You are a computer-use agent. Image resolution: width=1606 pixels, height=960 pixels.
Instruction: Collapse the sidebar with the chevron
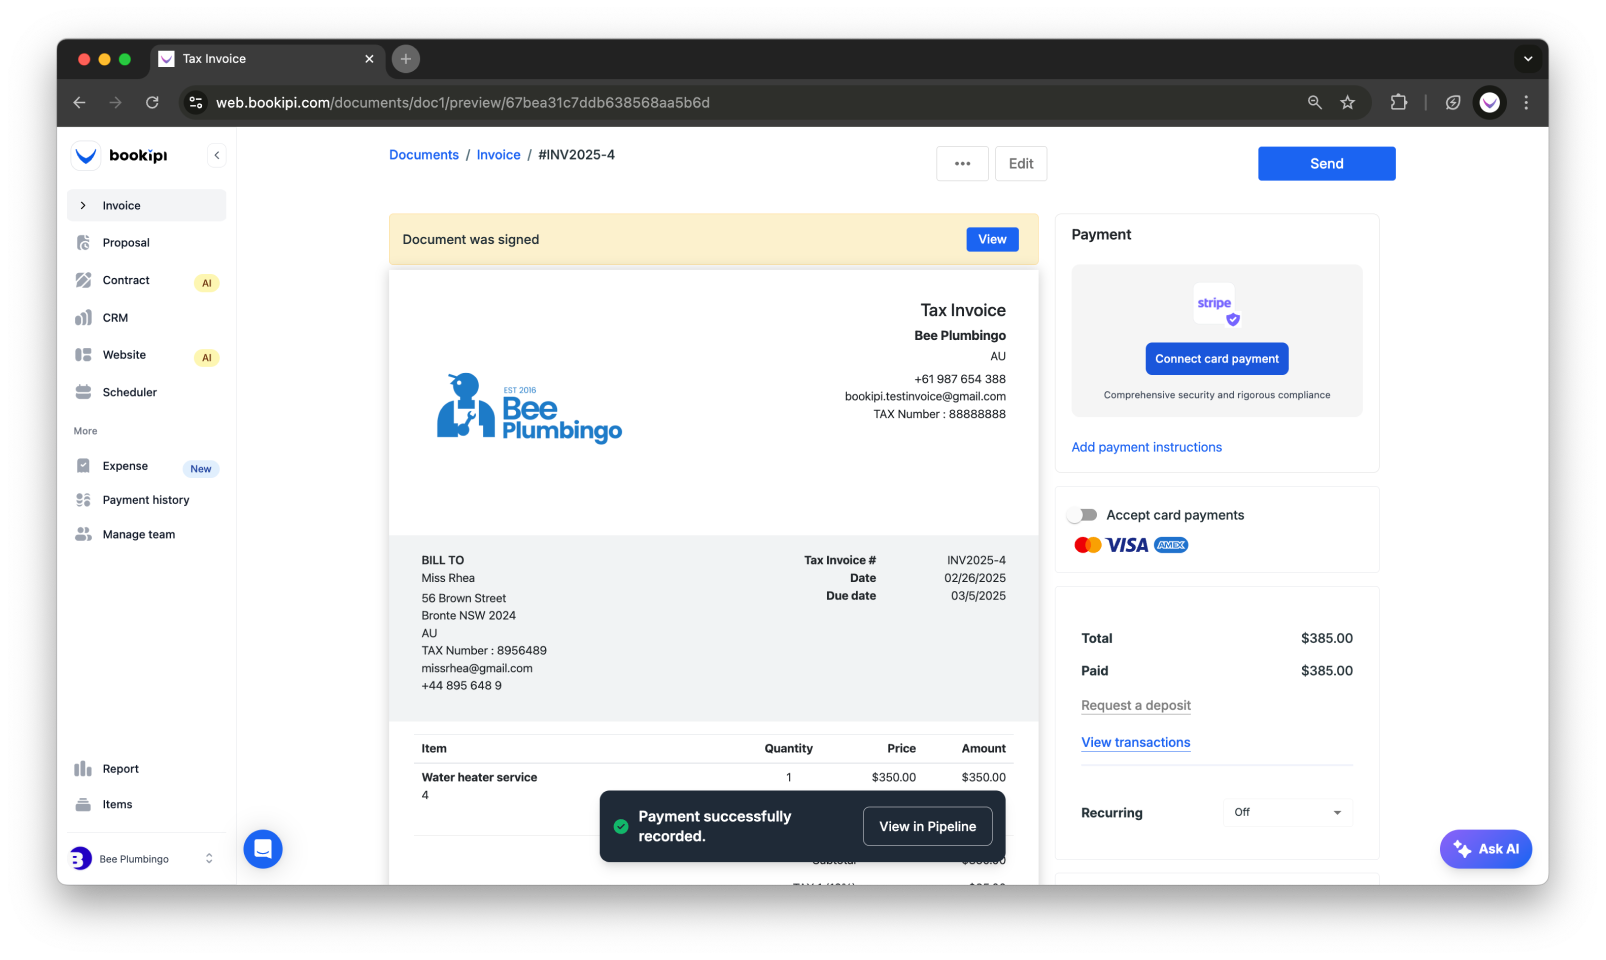[217, 155]
